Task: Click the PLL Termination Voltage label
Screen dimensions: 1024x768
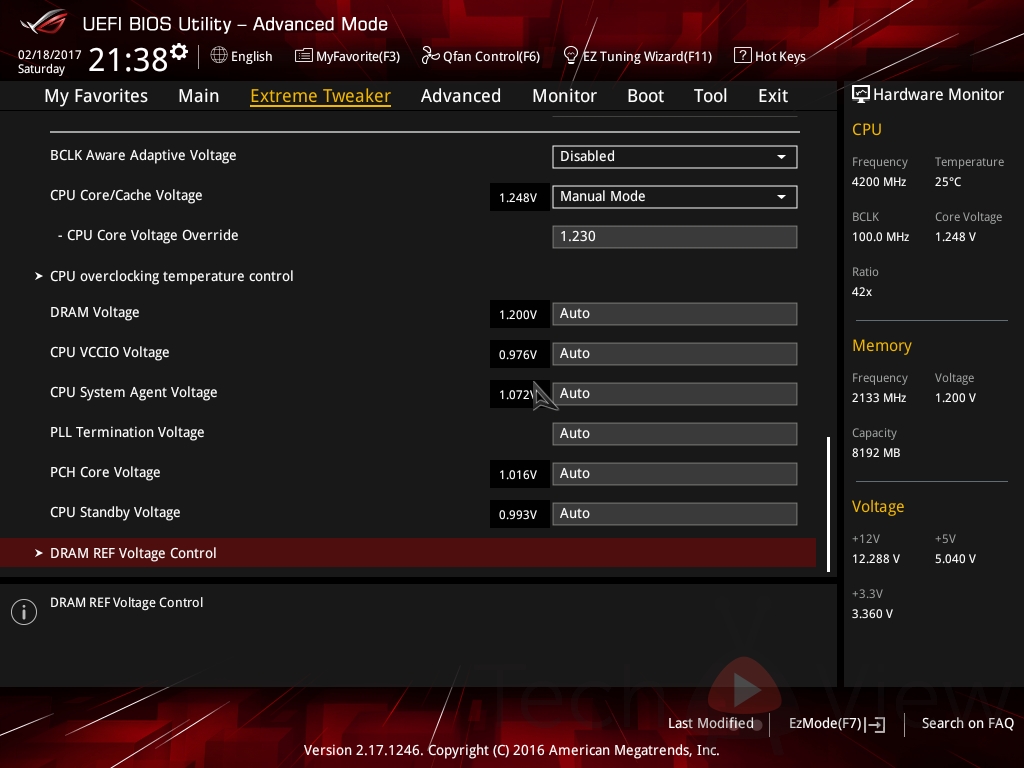Action: [x=127, y=432]
